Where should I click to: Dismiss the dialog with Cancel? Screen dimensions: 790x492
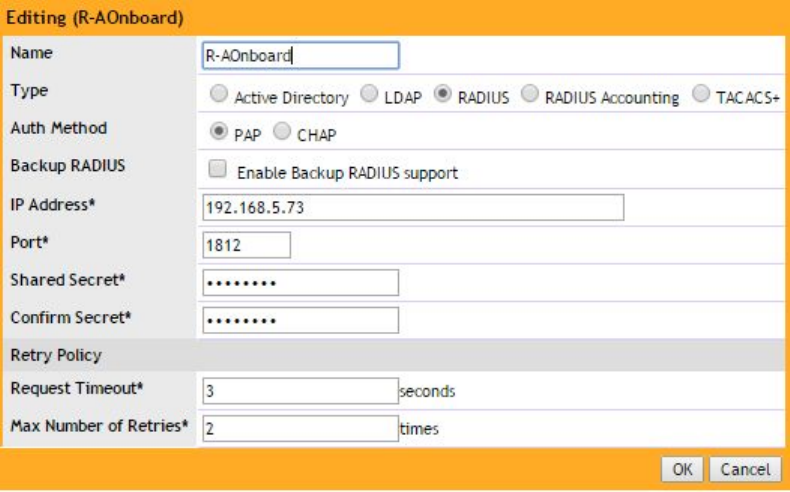[x=746, y=469]
